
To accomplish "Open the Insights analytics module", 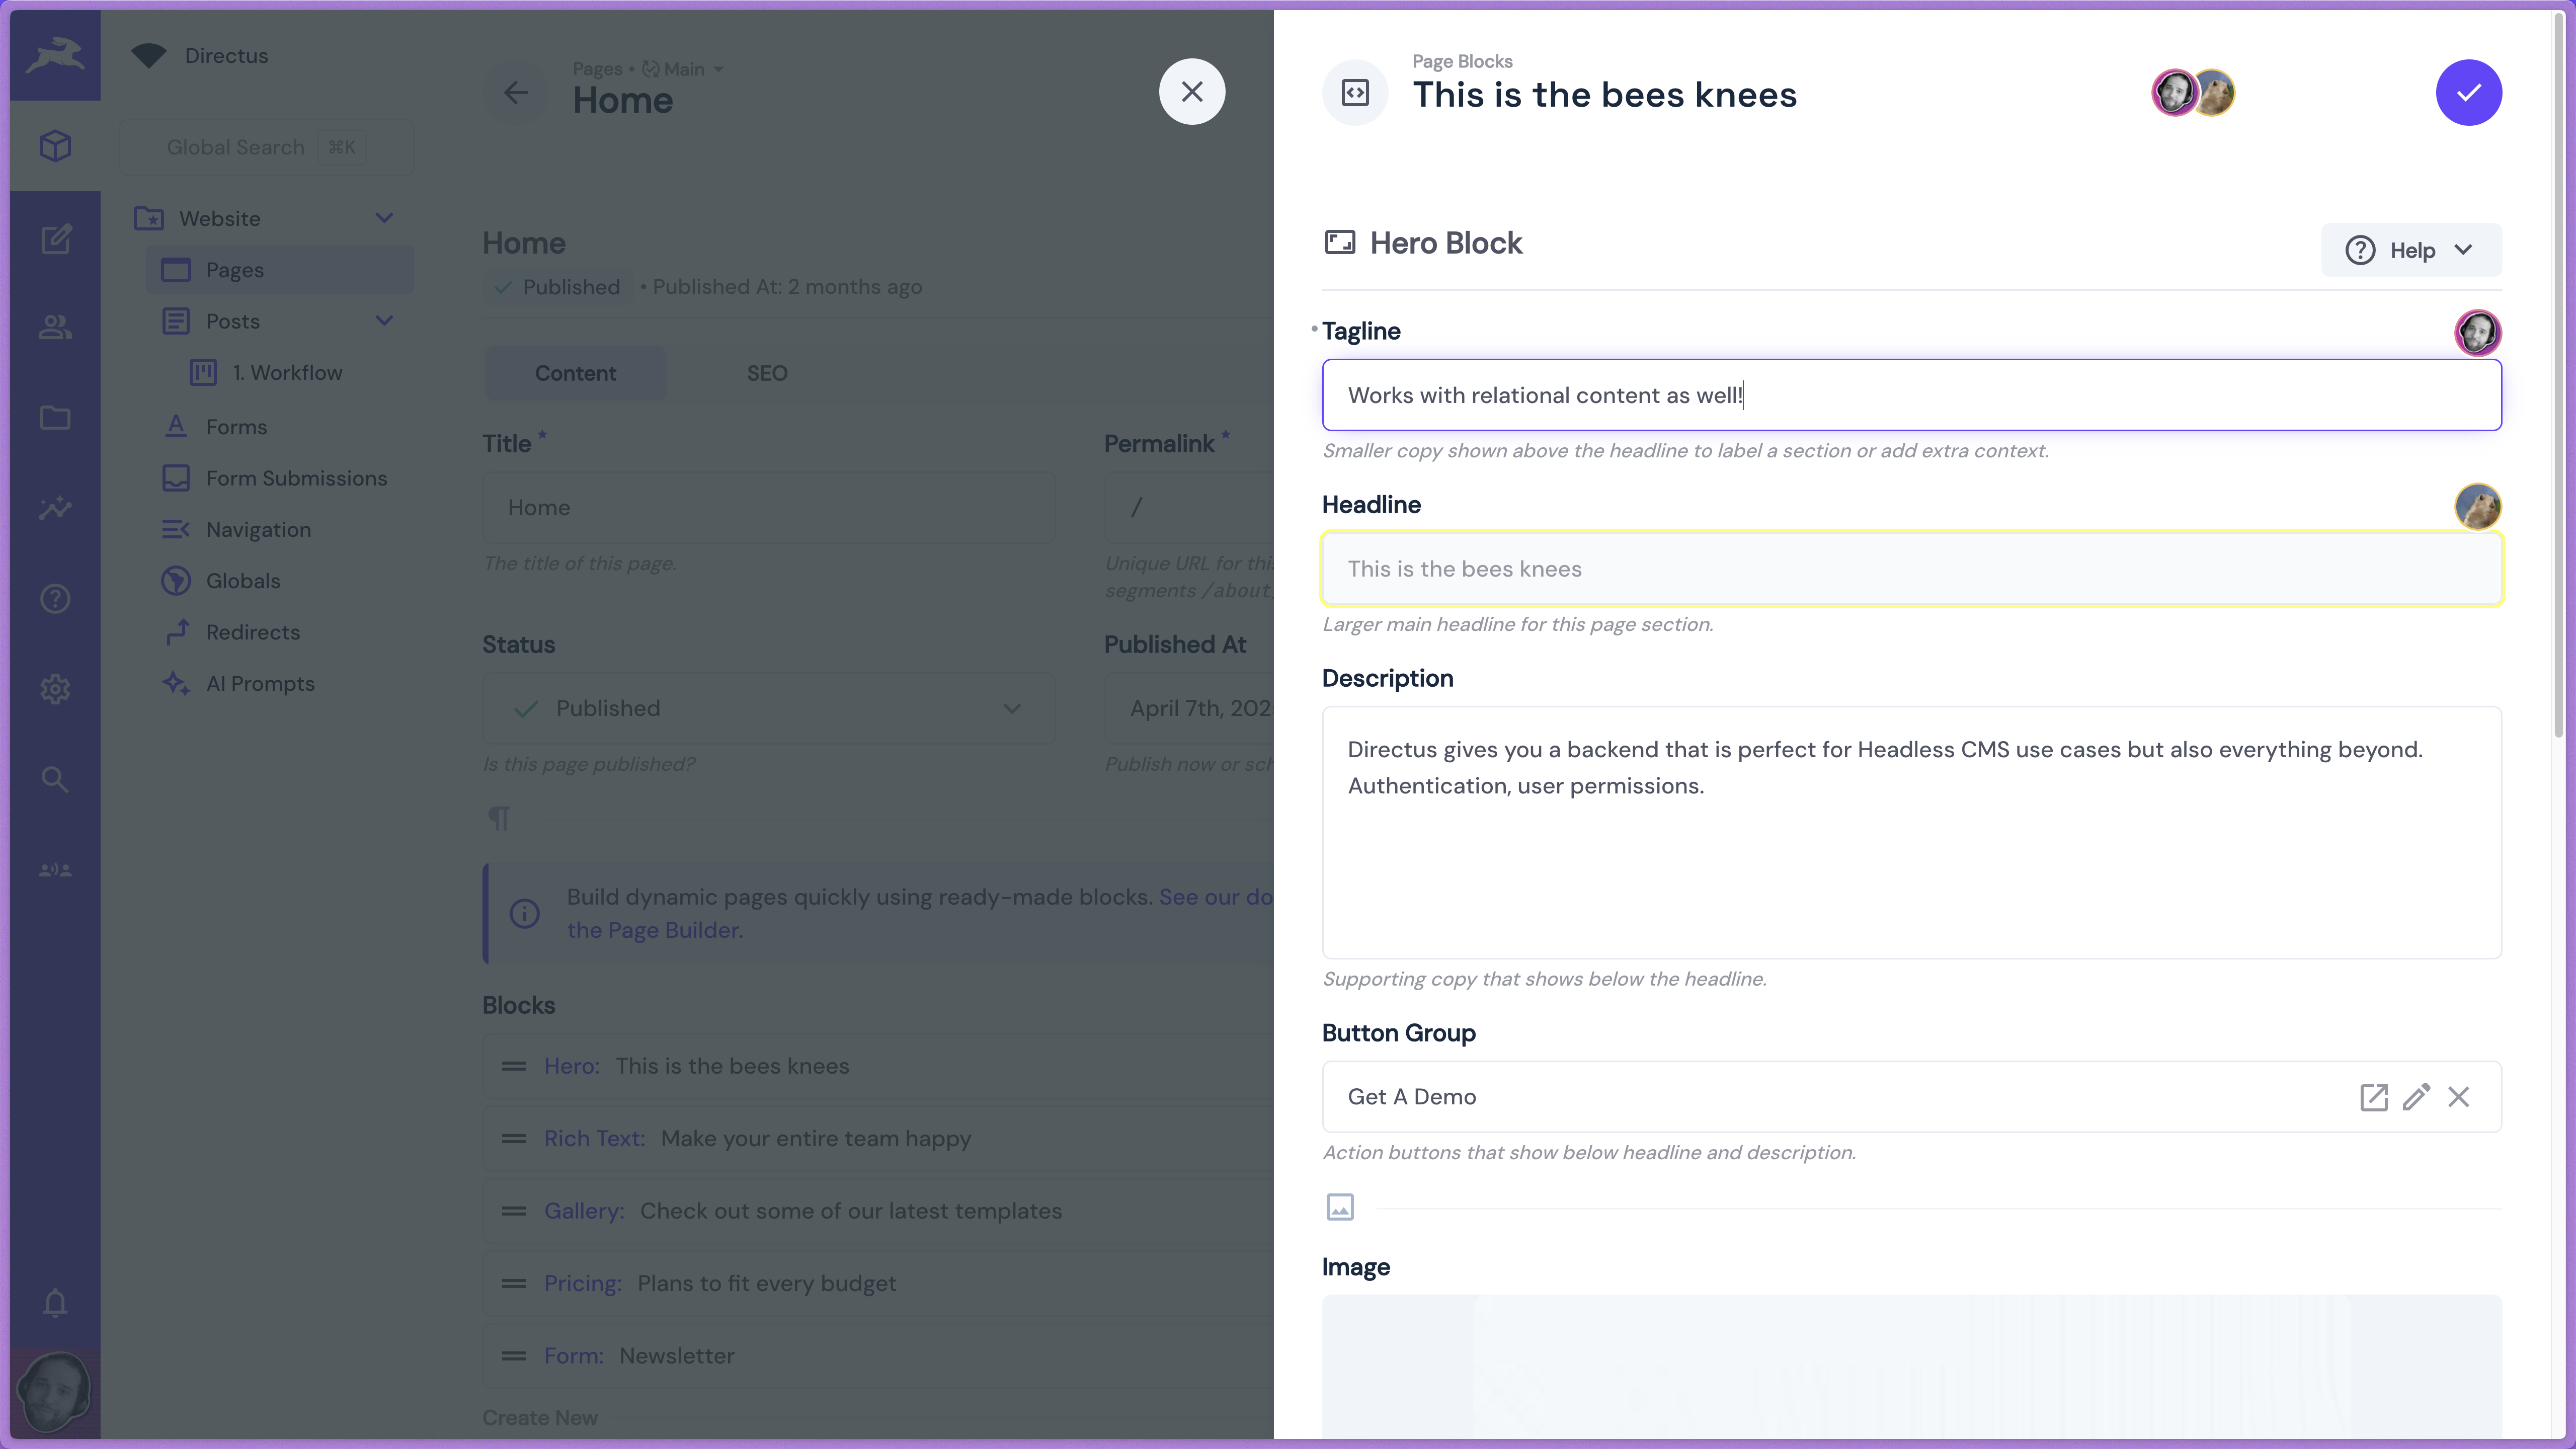I will (54, 508).
